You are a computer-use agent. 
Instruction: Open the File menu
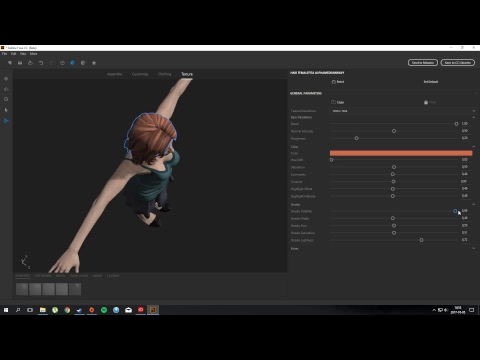click(4, 54)
